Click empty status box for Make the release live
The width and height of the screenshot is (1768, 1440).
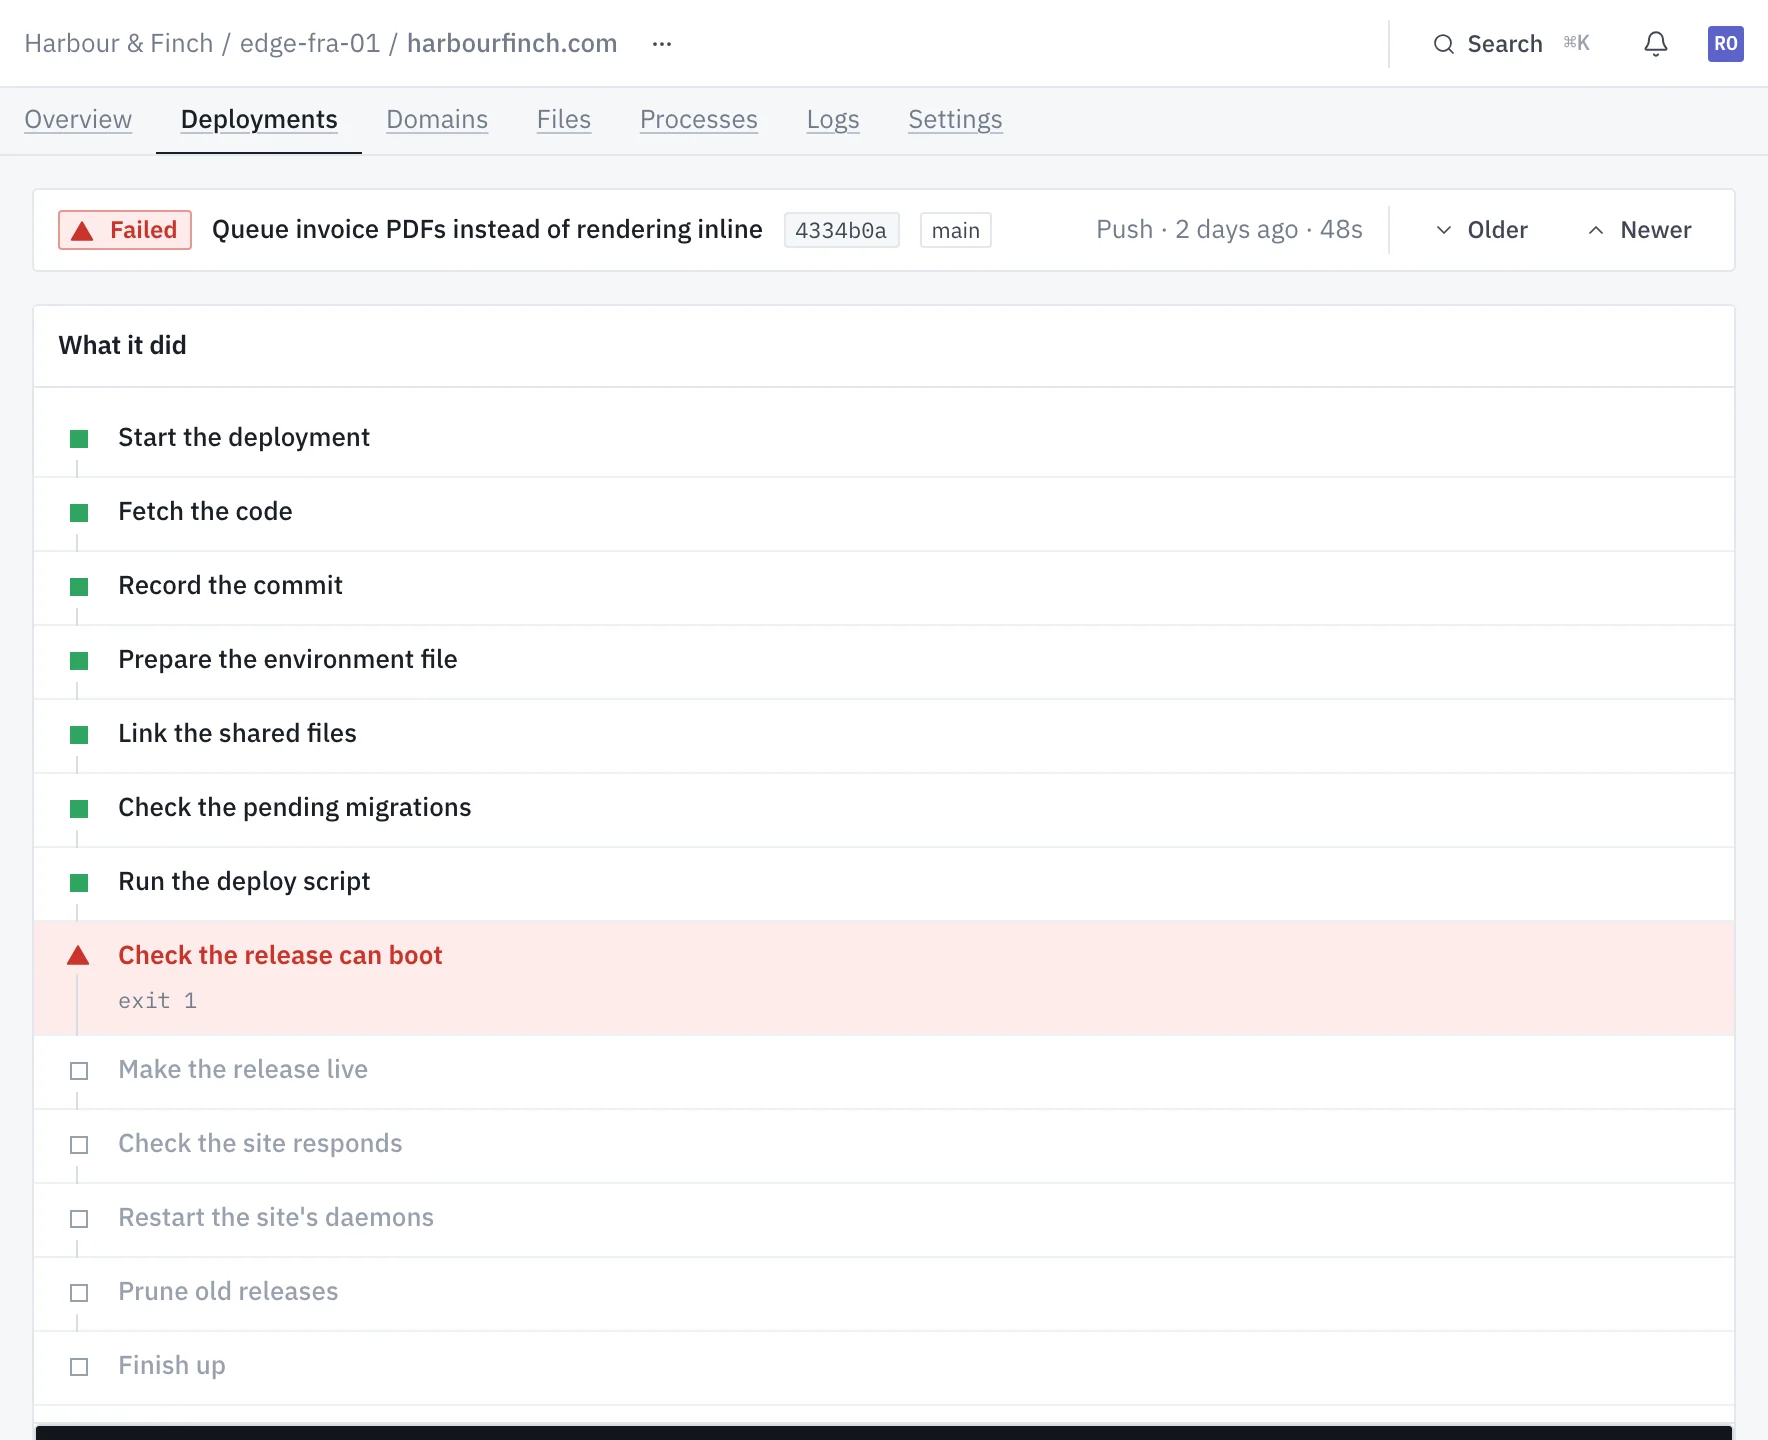point(79,1071)
